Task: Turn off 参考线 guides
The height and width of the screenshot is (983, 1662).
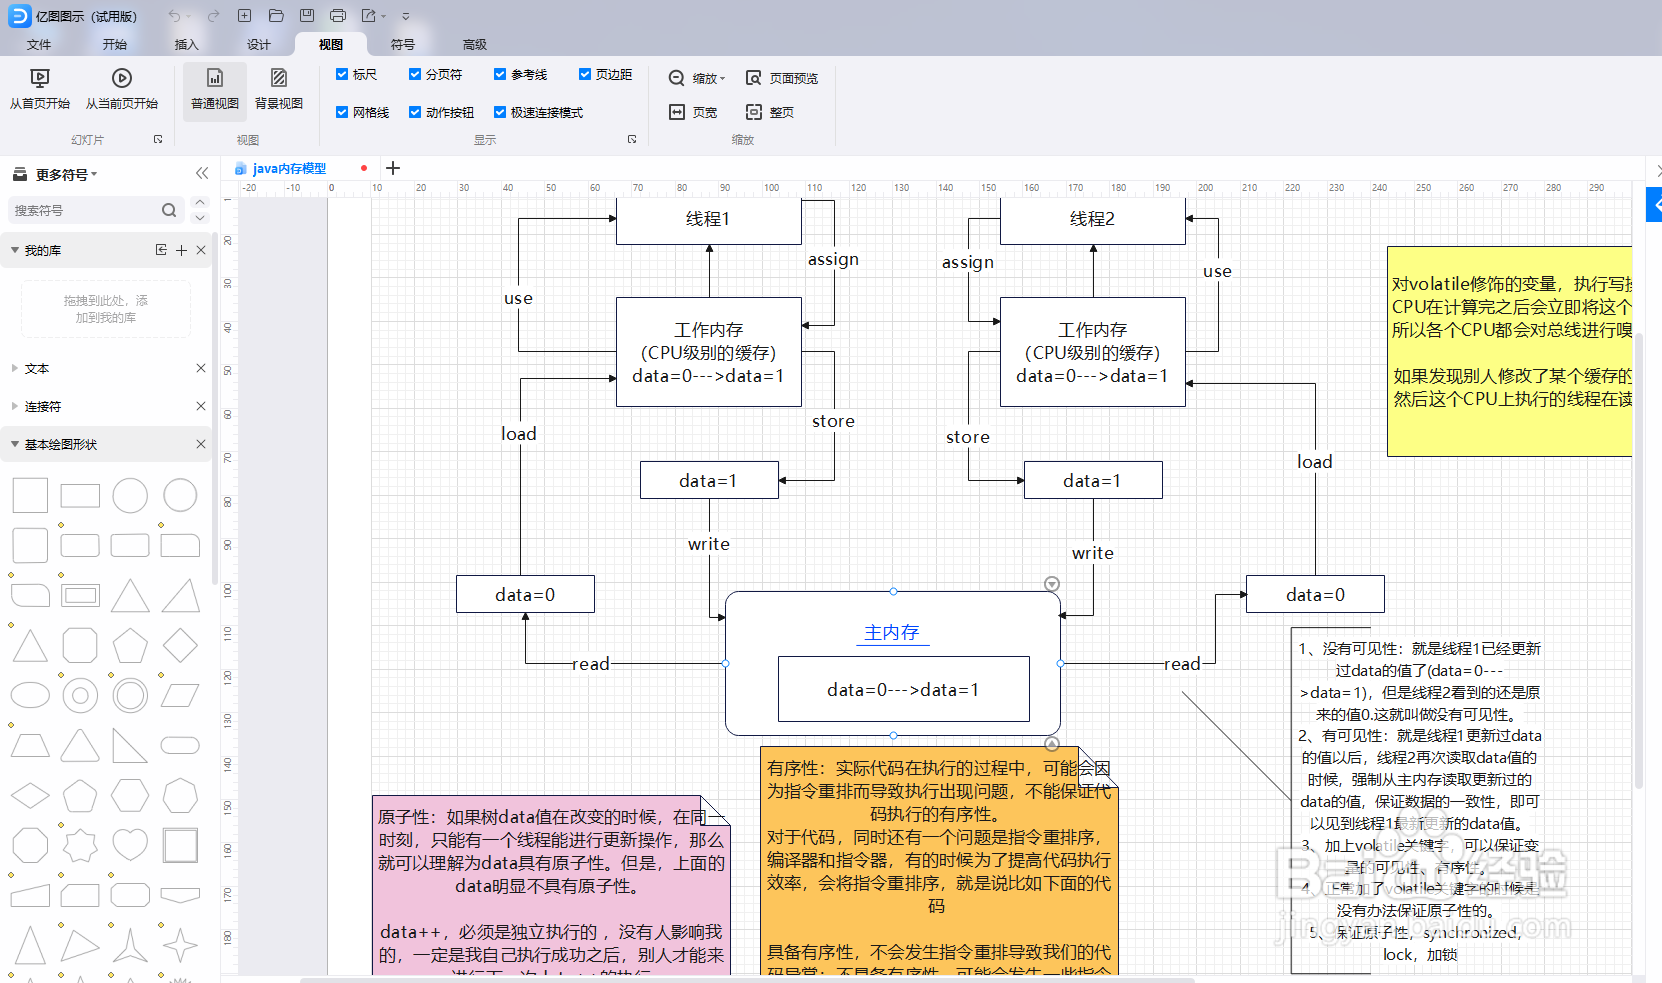Action: point(500,74)
